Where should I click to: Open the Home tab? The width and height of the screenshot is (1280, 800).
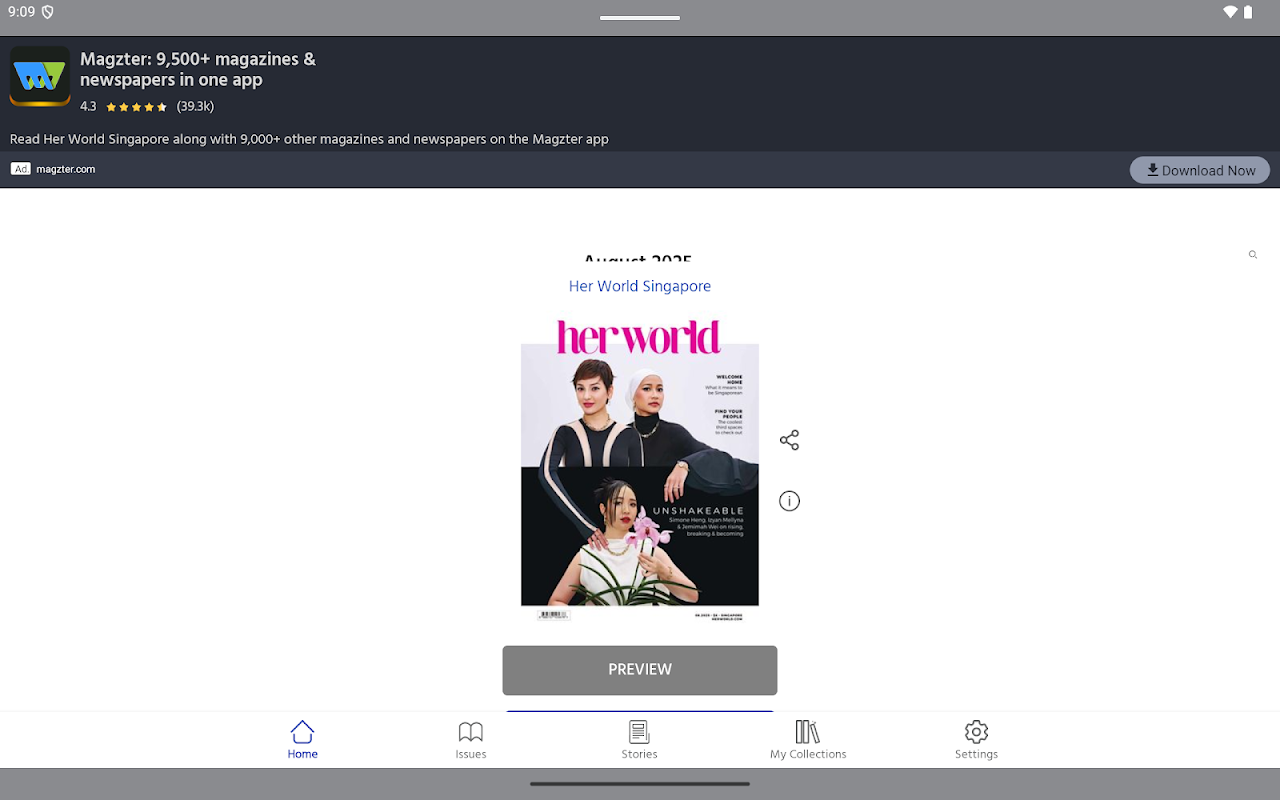(x=302, y=740)
